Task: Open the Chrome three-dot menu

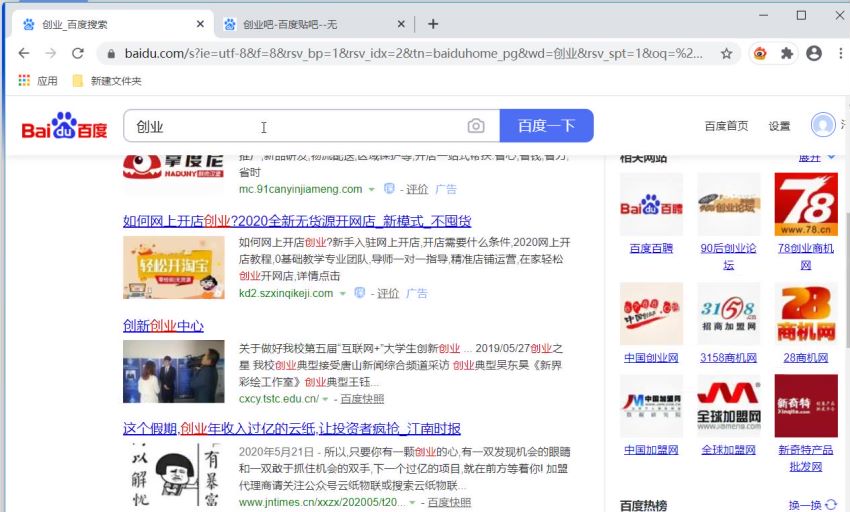Action: coord(840,53)
